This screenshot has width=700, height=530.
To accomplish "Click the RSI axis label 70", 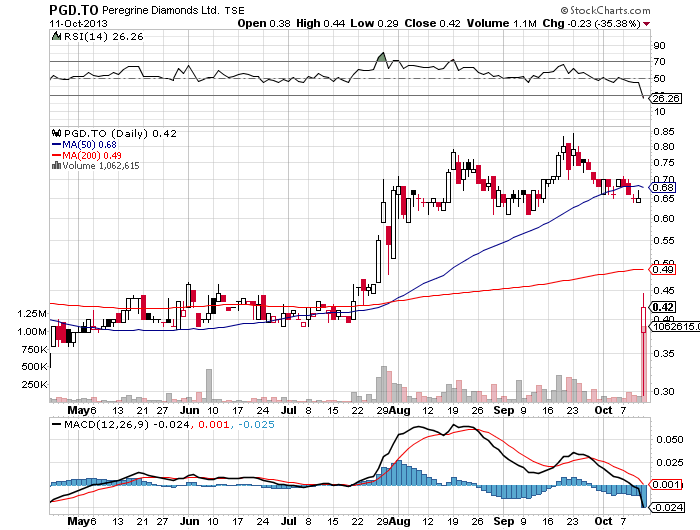I will (x=659, y=62).
